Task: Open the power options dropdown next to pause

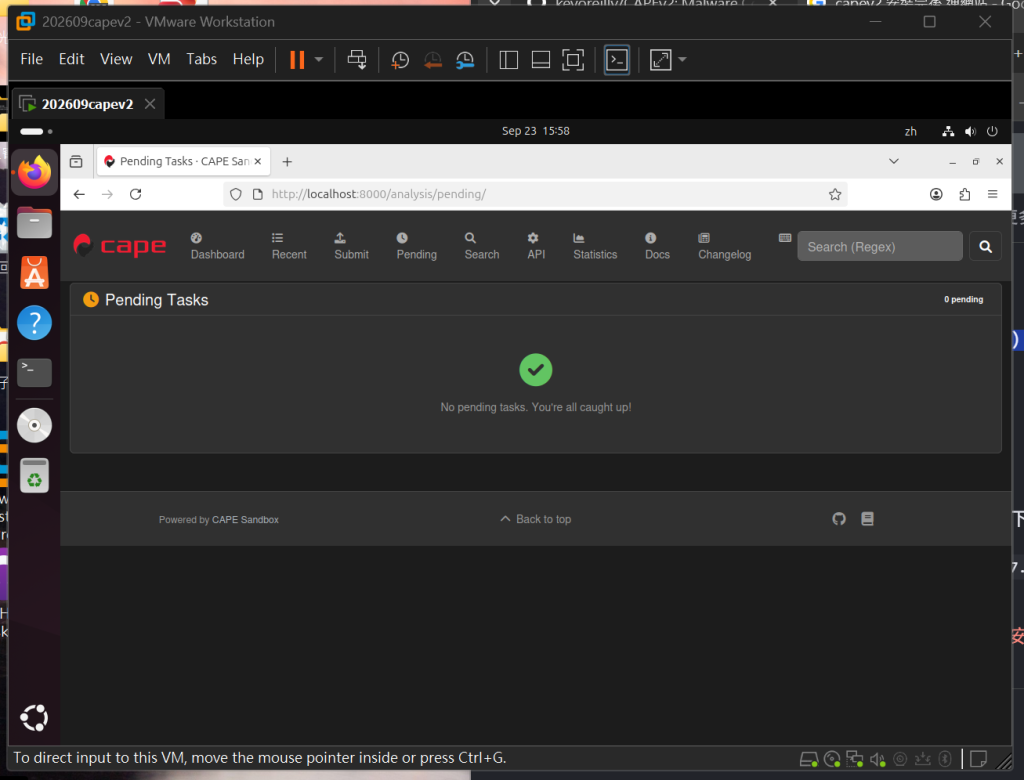Action: pos(319,59)
